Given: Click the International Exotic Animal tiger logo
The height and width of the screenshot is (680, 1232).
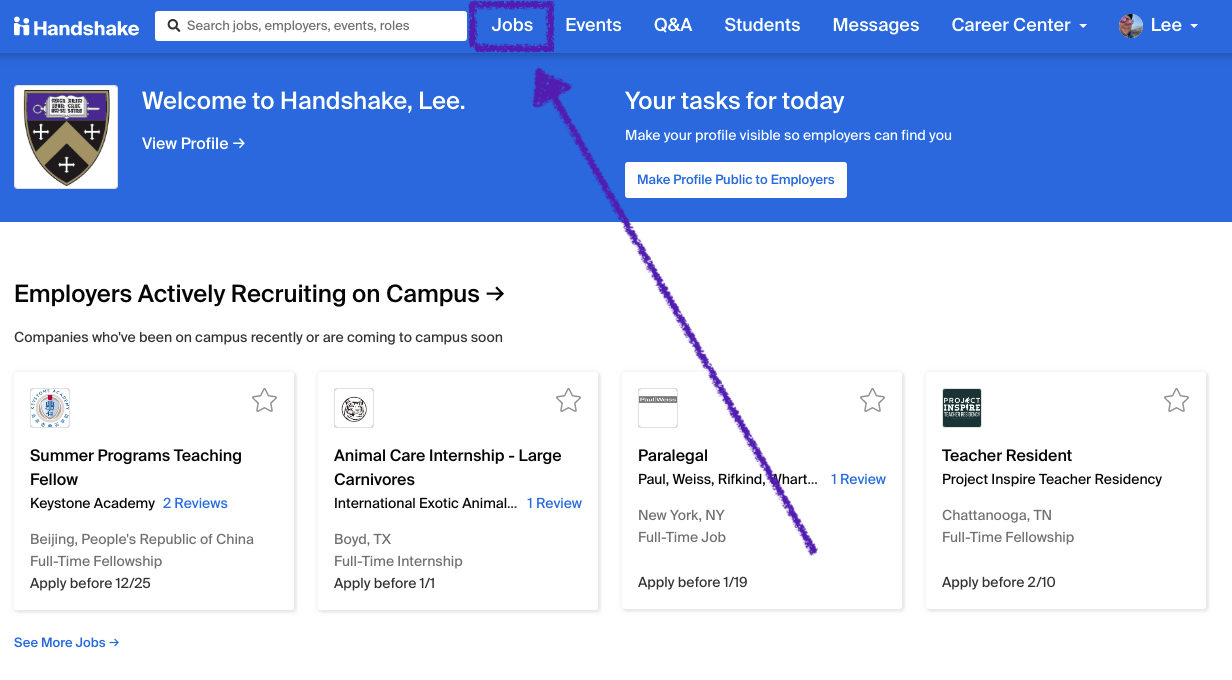Looking at the screenshot, I should tap(354, 408).
